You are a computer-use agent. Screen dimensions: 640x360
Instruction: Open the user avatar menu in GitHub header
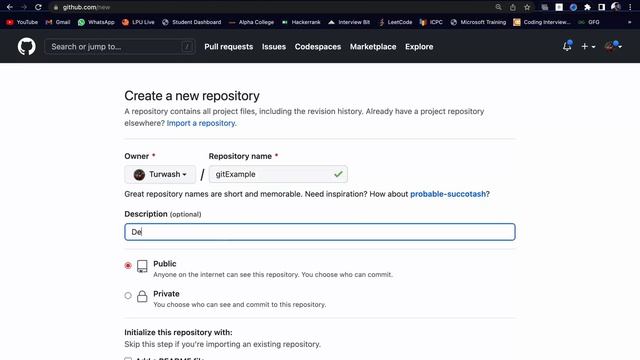pos(613,46)
